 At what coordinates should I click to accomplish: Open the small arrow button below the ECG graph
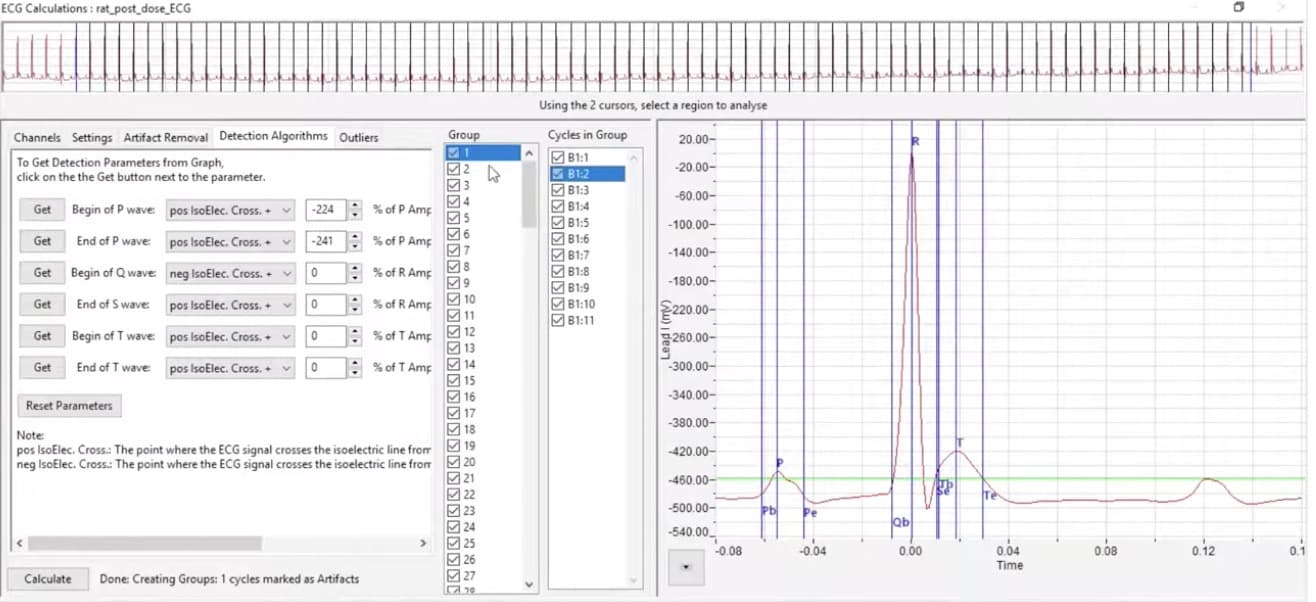pos(686,566)
